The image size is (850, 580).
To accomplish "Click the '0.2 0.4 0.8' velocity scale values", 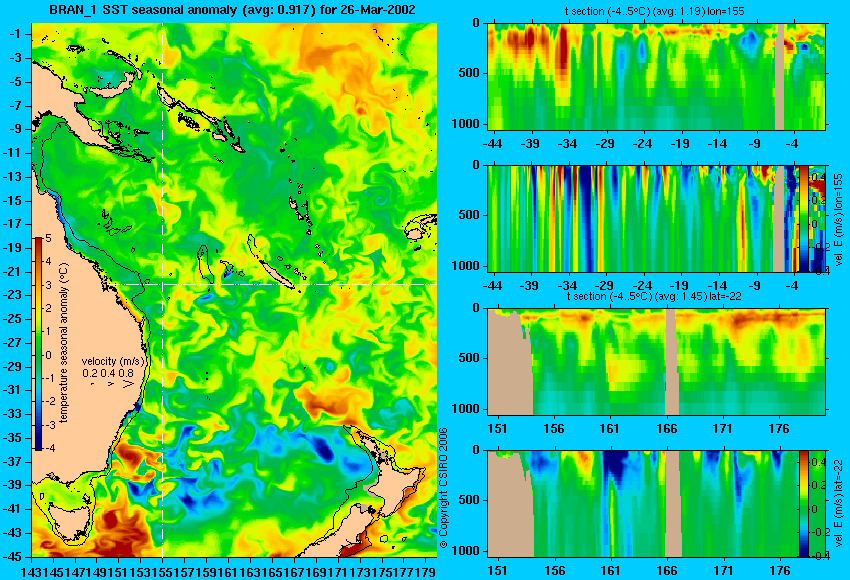I will pyautogui.click(x=108, y=373).
